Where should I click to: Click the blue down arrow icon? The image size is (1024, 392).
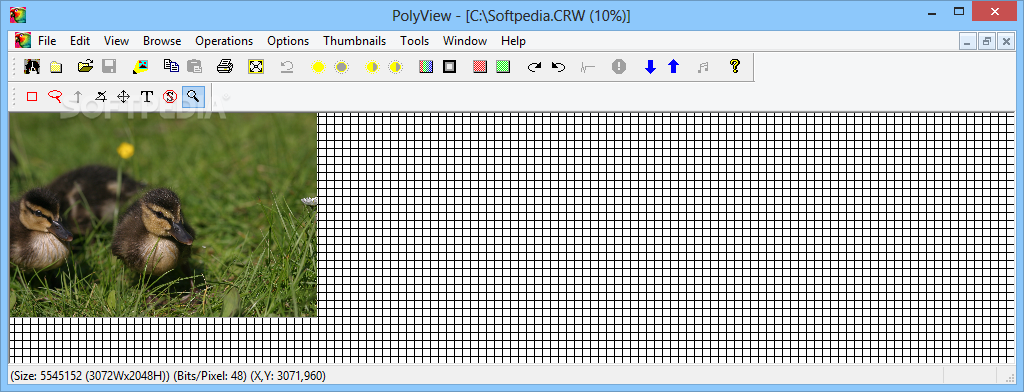coord(650,67)
